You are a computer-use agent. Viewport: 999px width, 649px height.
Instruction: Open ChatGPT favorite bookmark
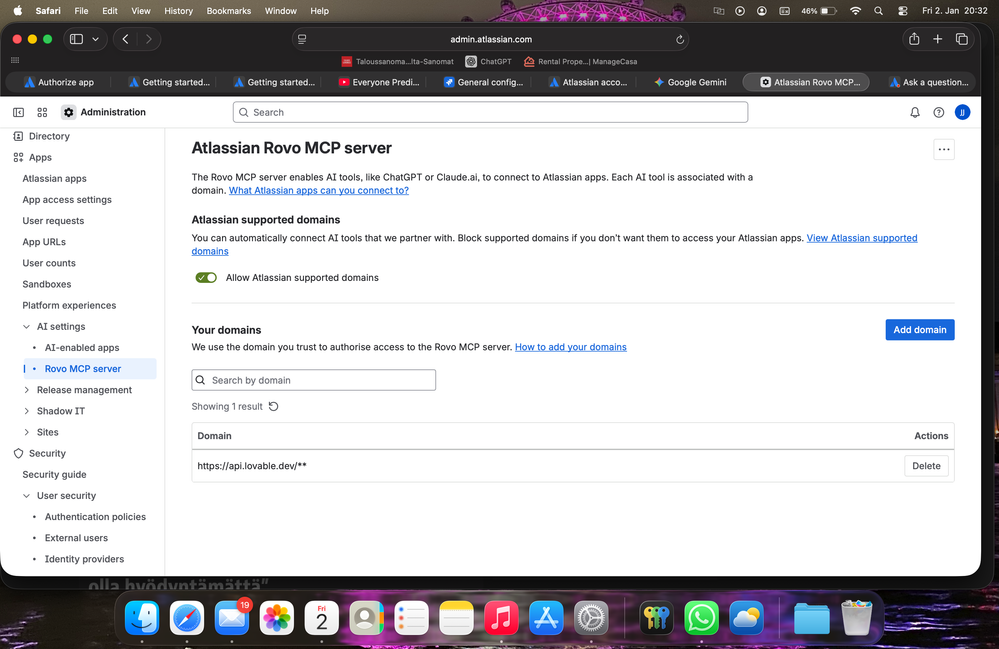coord(488,62)
